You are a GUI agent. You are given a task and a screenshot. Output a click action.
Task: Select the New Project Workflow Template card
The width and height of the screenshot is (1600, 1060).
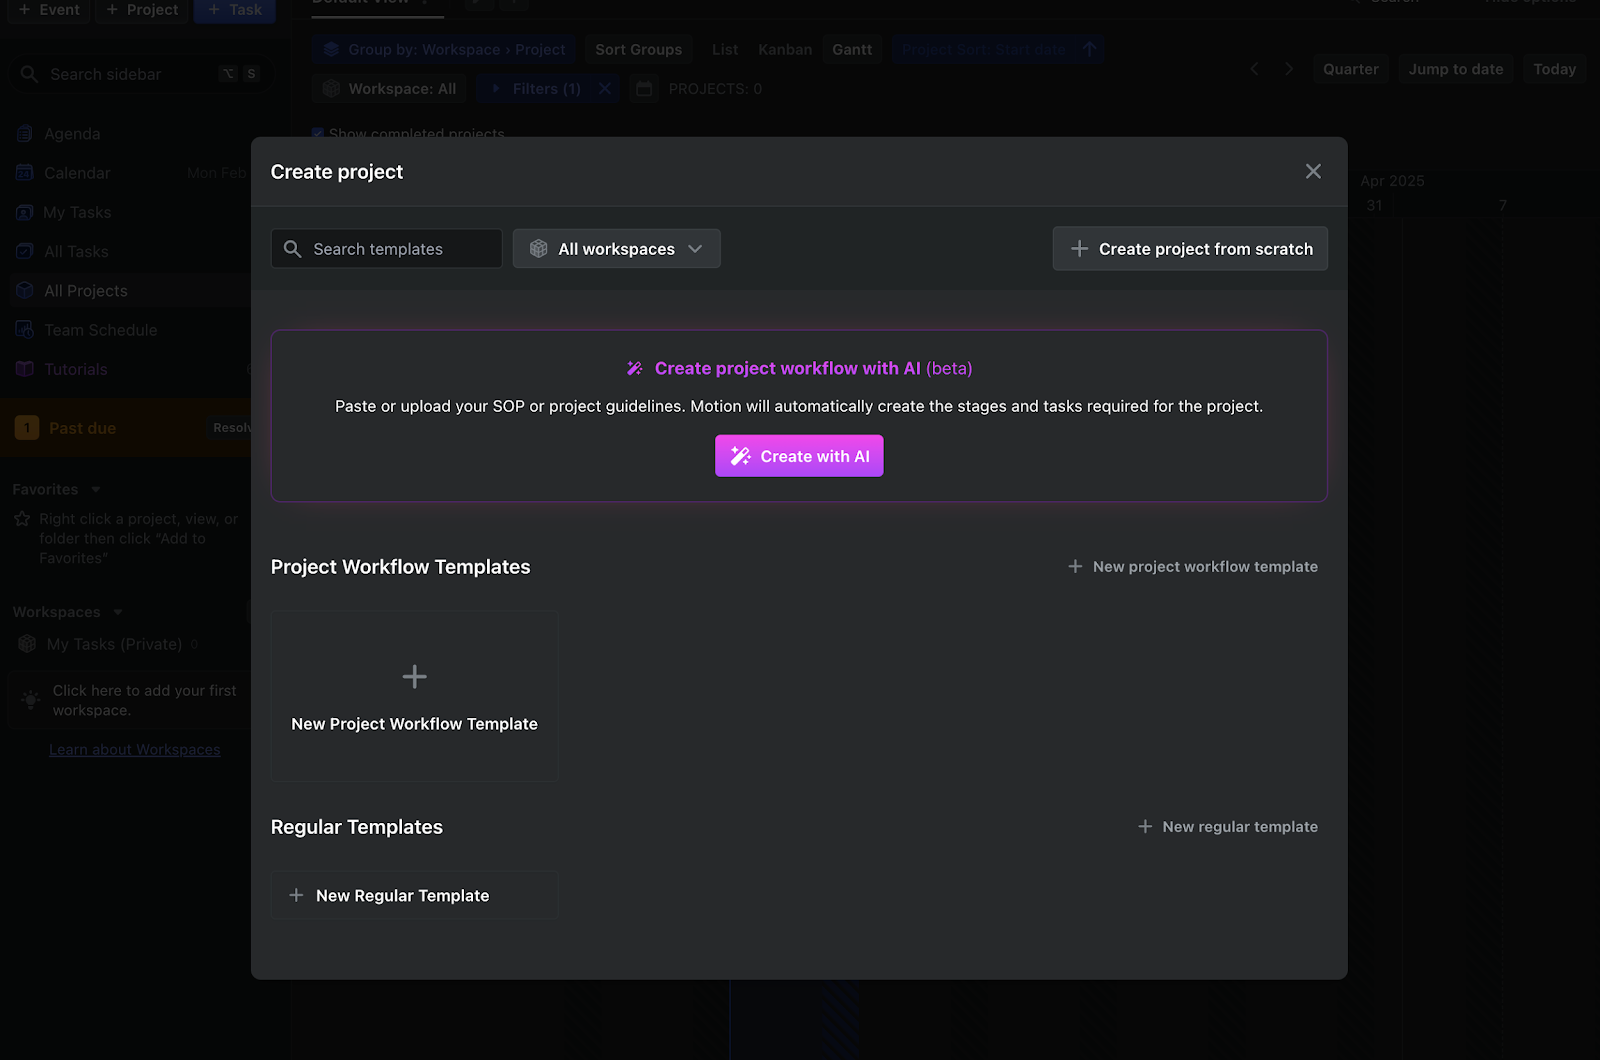tap(414, 696)
